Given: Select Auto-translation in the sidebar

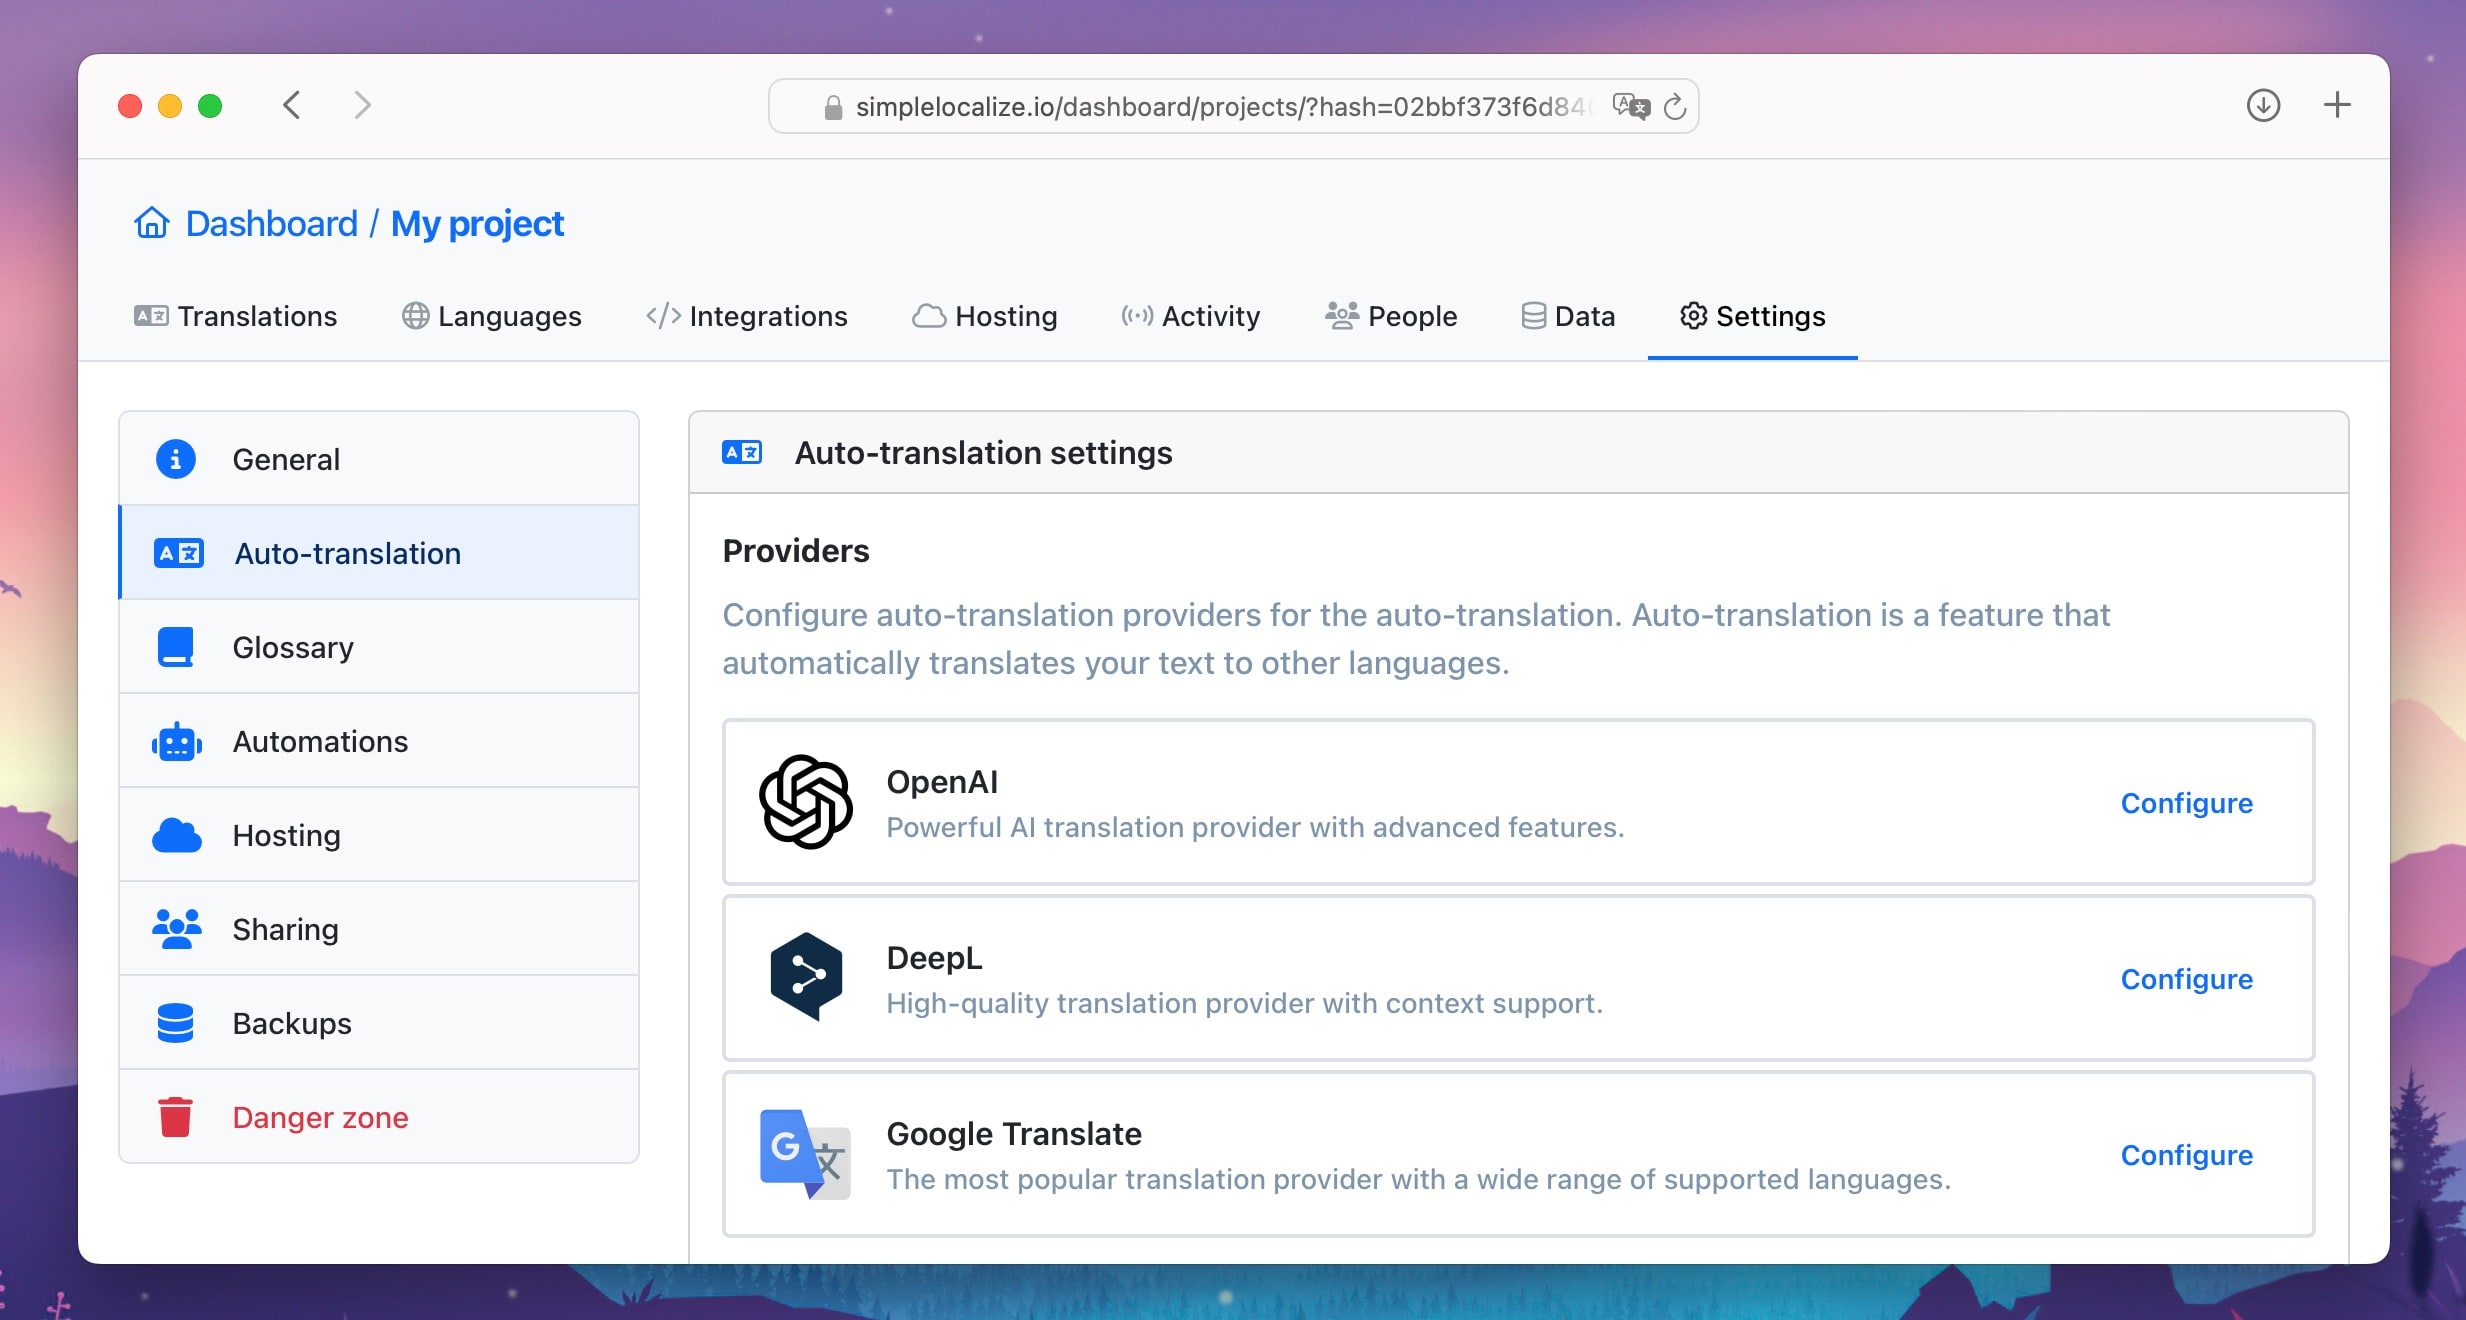Looking at the screenshot, I should [x=379, y=553].
